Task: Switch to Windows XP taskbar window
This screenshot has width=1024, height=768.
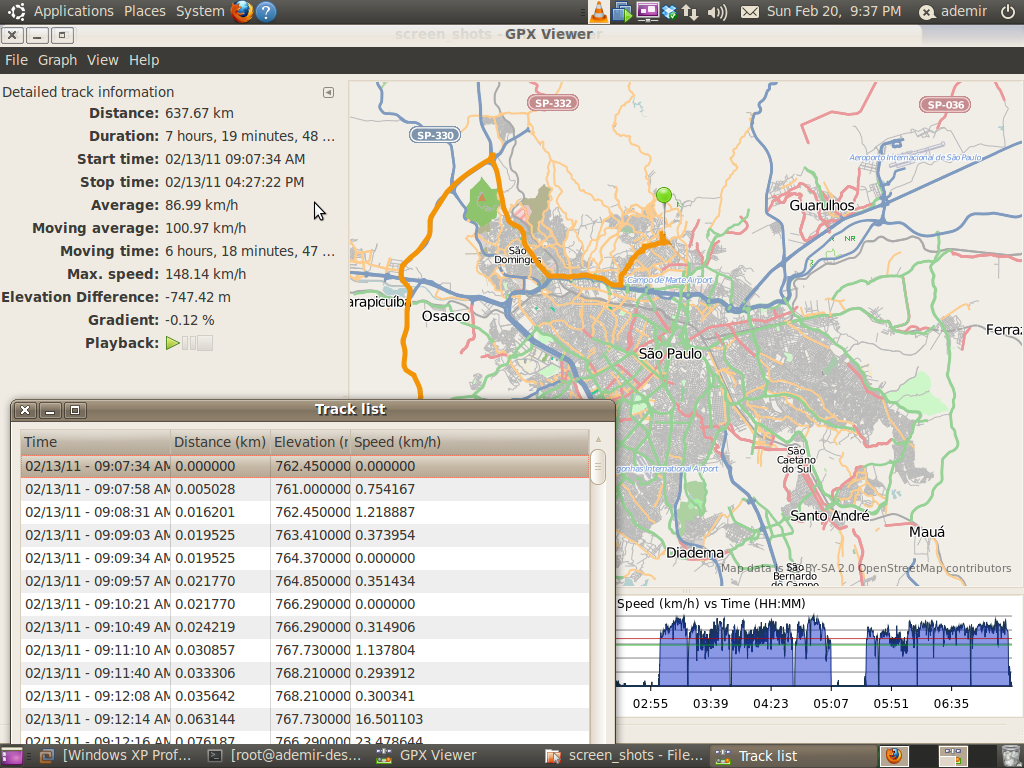Action: (115, 755)
